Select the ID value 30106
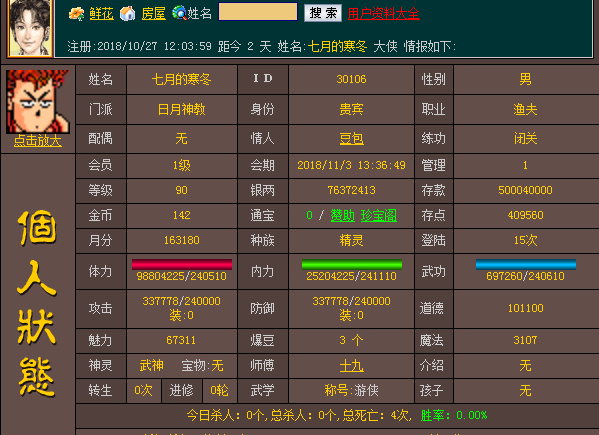The width and height of the screenshot is (599, 435). [351, 79]
